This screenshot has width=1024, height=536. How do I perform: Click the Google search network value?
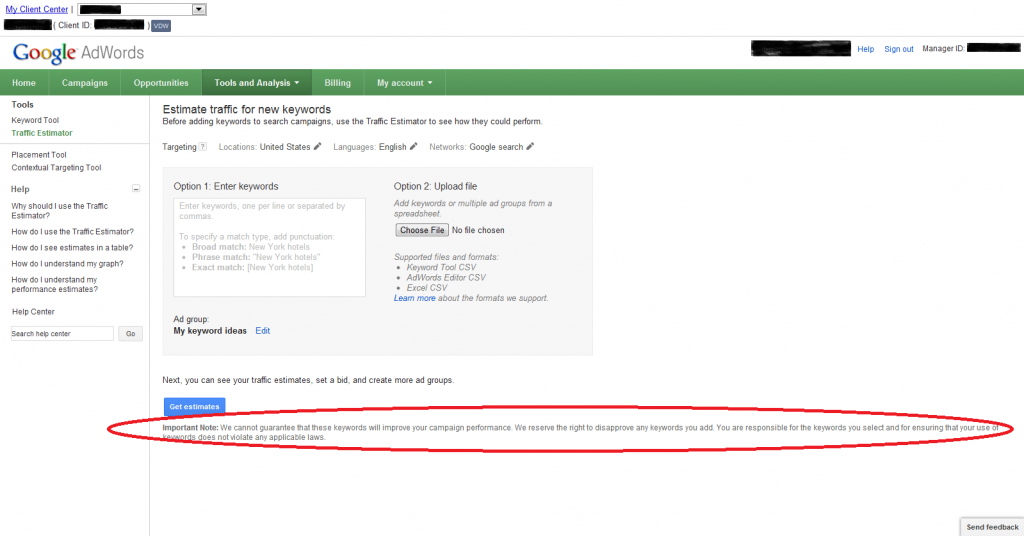click(496, 147)
